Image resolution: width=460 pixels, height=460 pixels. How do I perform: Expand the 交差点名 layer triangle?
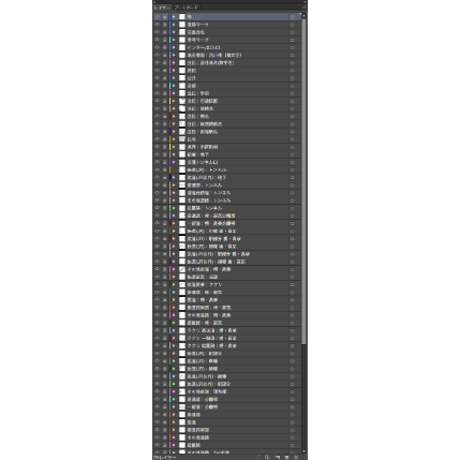coord(174,32)
